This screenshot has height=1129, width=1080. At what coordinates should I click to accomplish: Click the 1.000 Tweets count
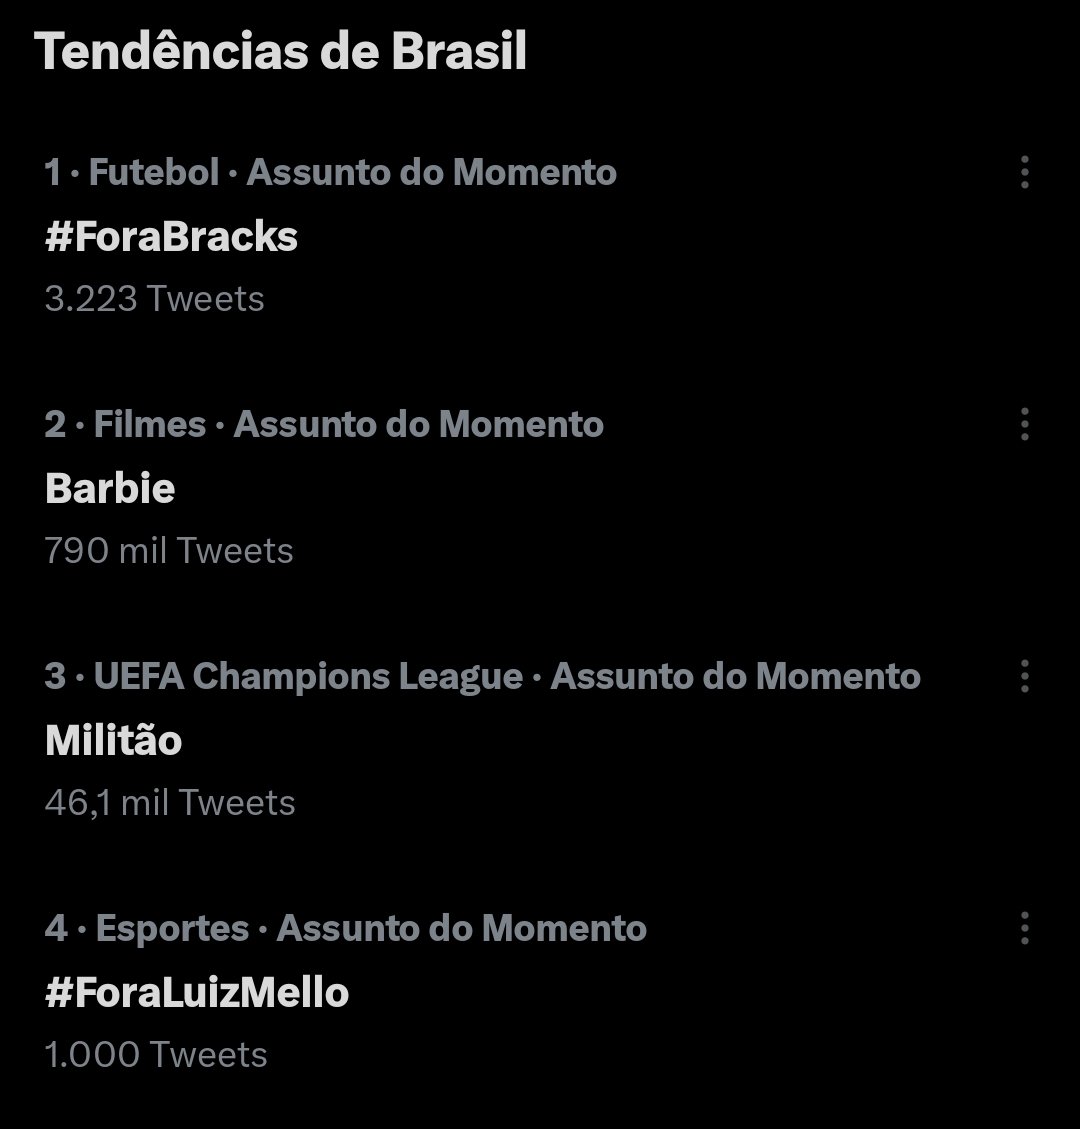(156, 1055)
